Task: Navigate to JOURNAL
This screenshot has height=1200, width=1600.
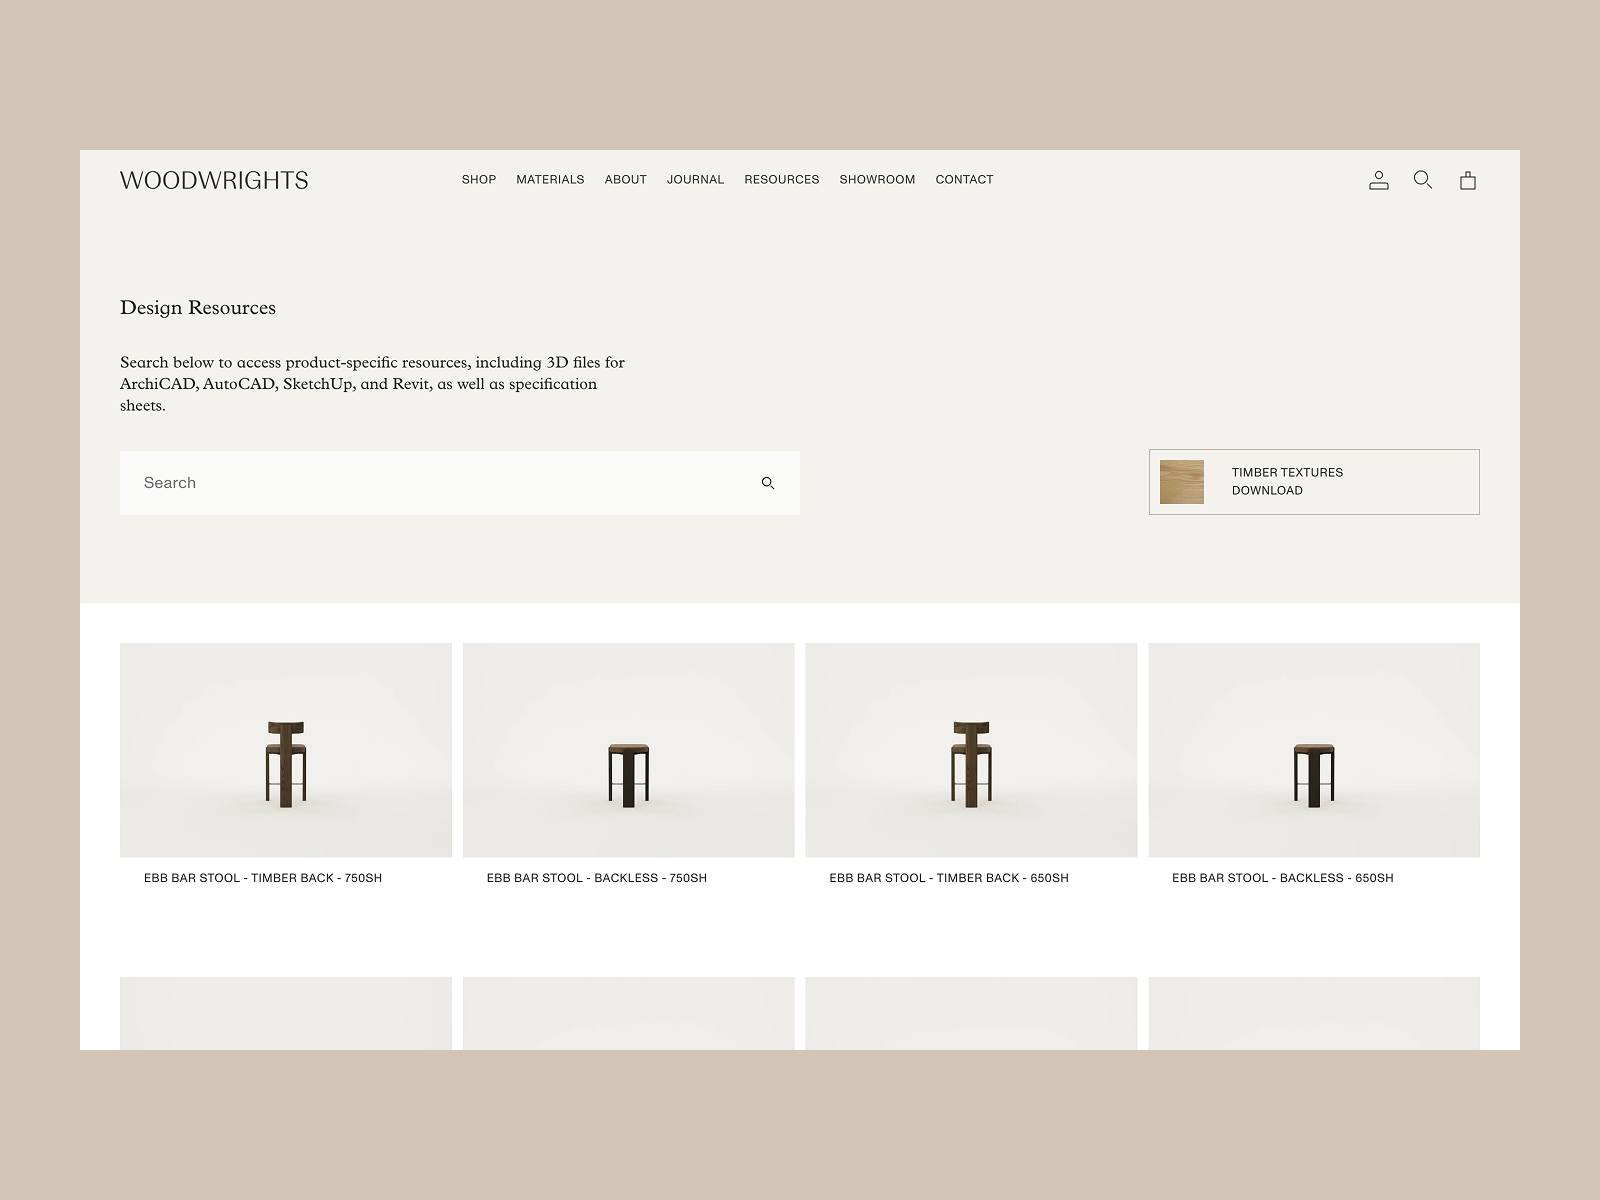Action: (x=695, y=180)
